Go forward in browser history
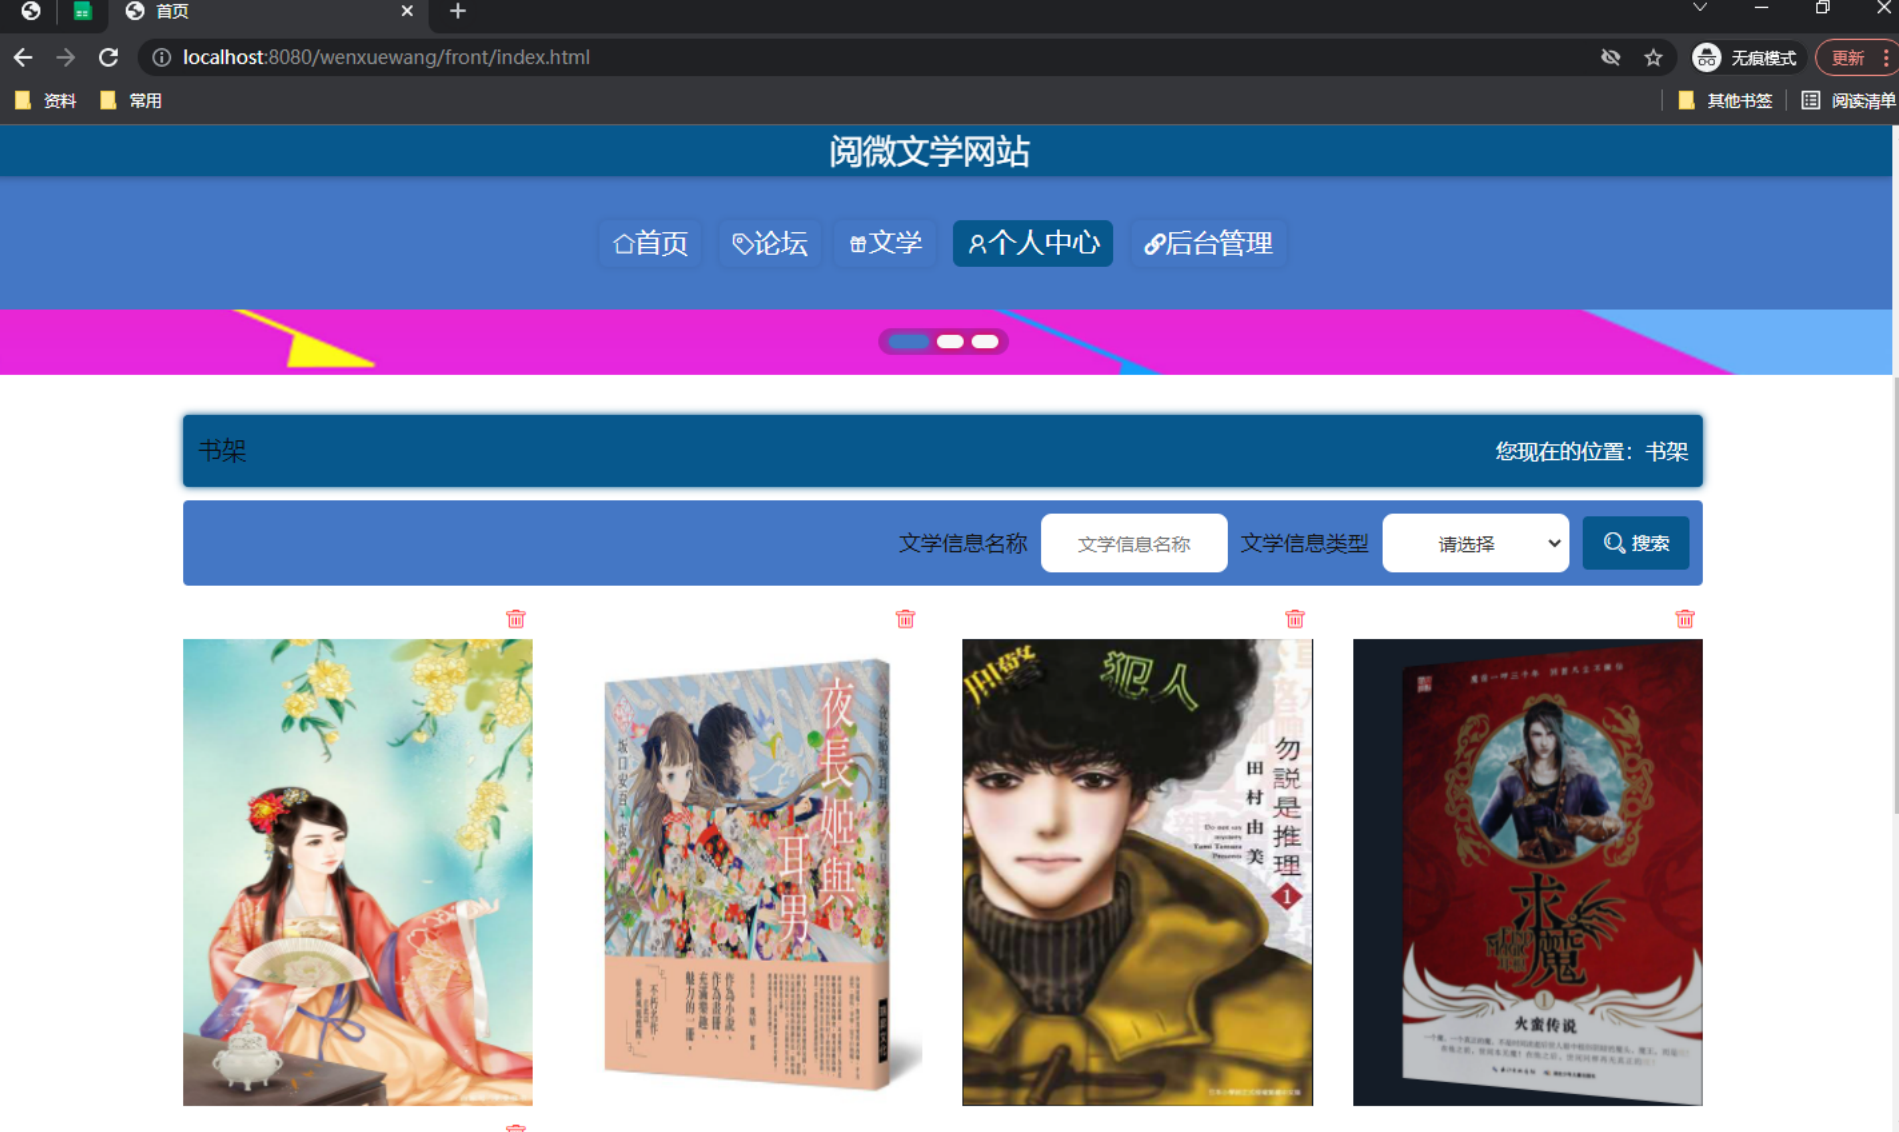The image size is (1899, 1132). point(66,57)
